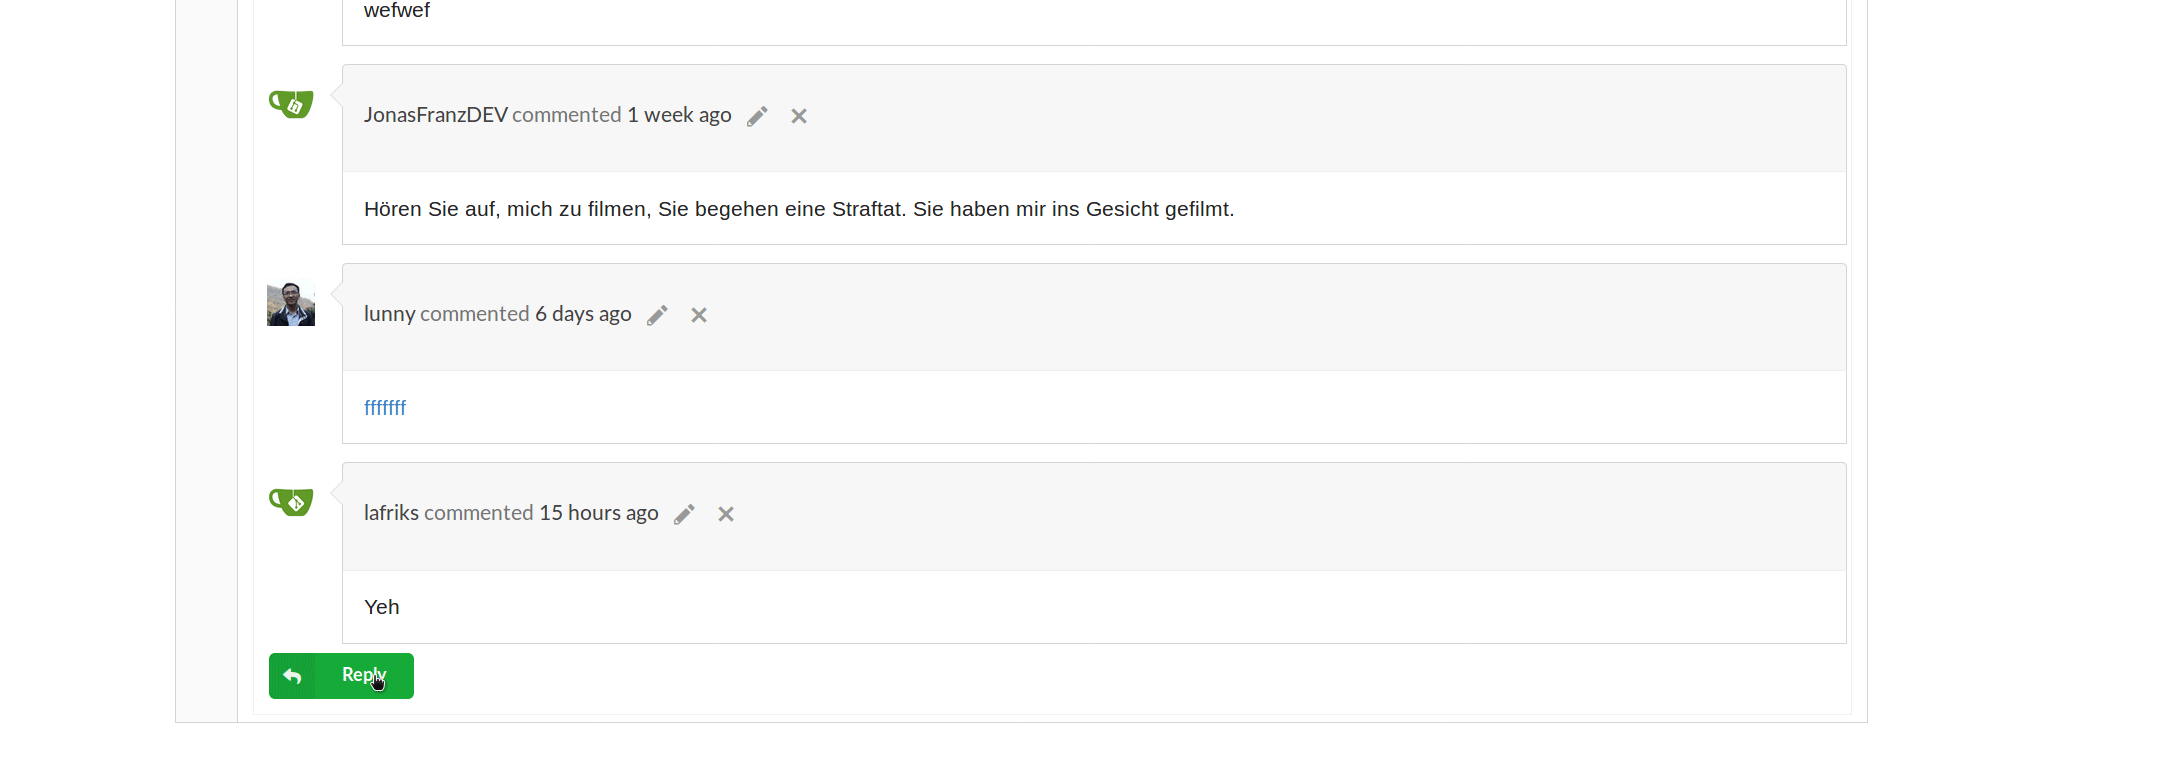The image size is (2176, 765).
Task: Delete lunny's comment via the X icon
Action: click(698, 315)
